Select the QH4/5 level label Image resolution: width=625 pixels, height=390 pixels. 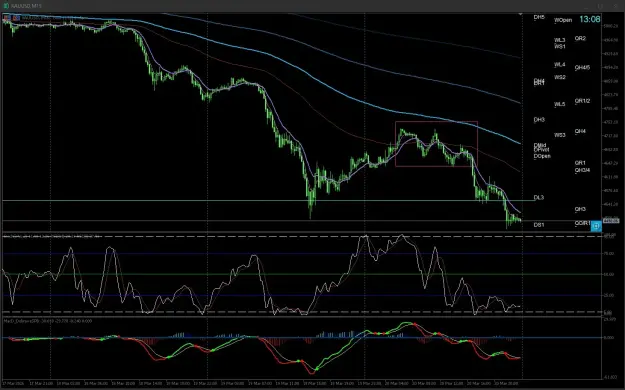point(582,67)
